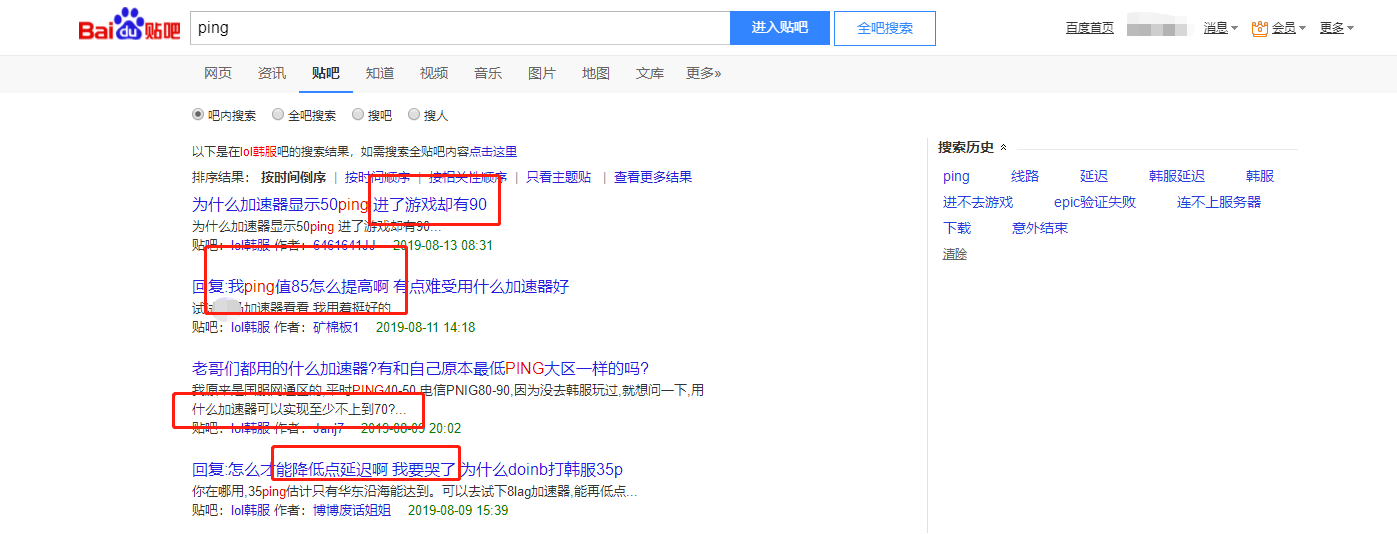Screen dimensions: 1397x534
Task: Open author 博博废话姐姐 profile
Action: click(352, 511)
